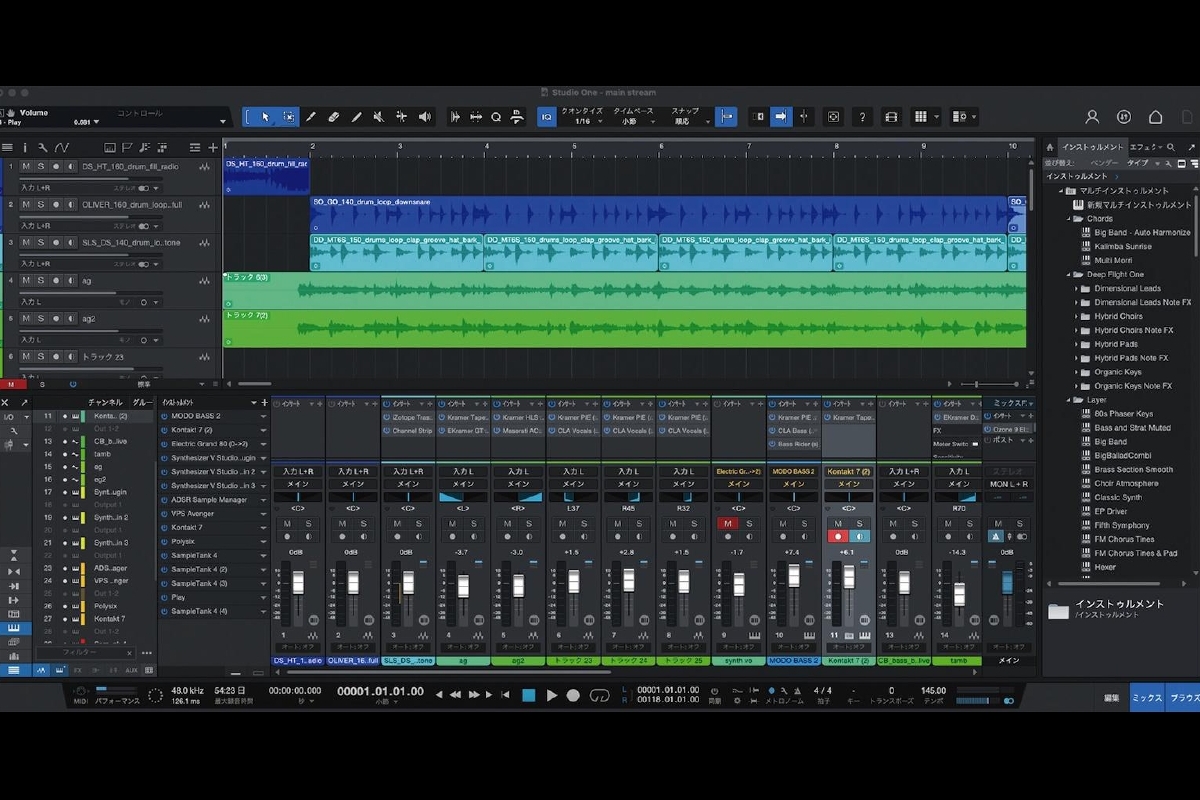Click the Add Track plus icon

point(213,147)
